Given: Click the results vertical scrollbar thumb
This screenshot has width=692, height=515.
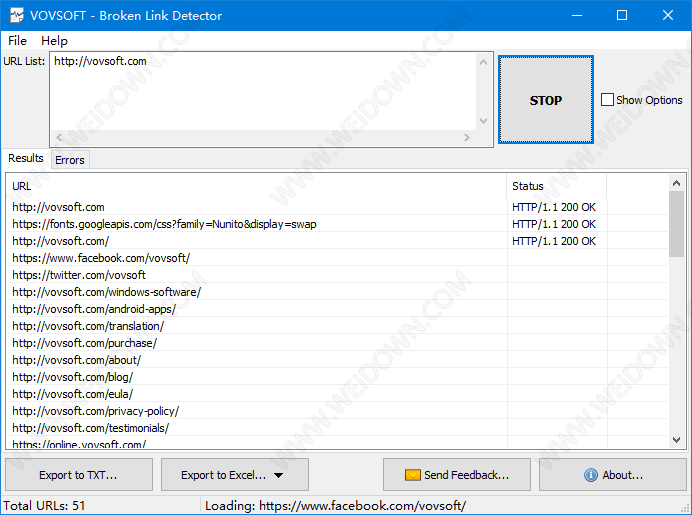Looking at the screenshot, I should pyautogui.click(x=676, y=224).
